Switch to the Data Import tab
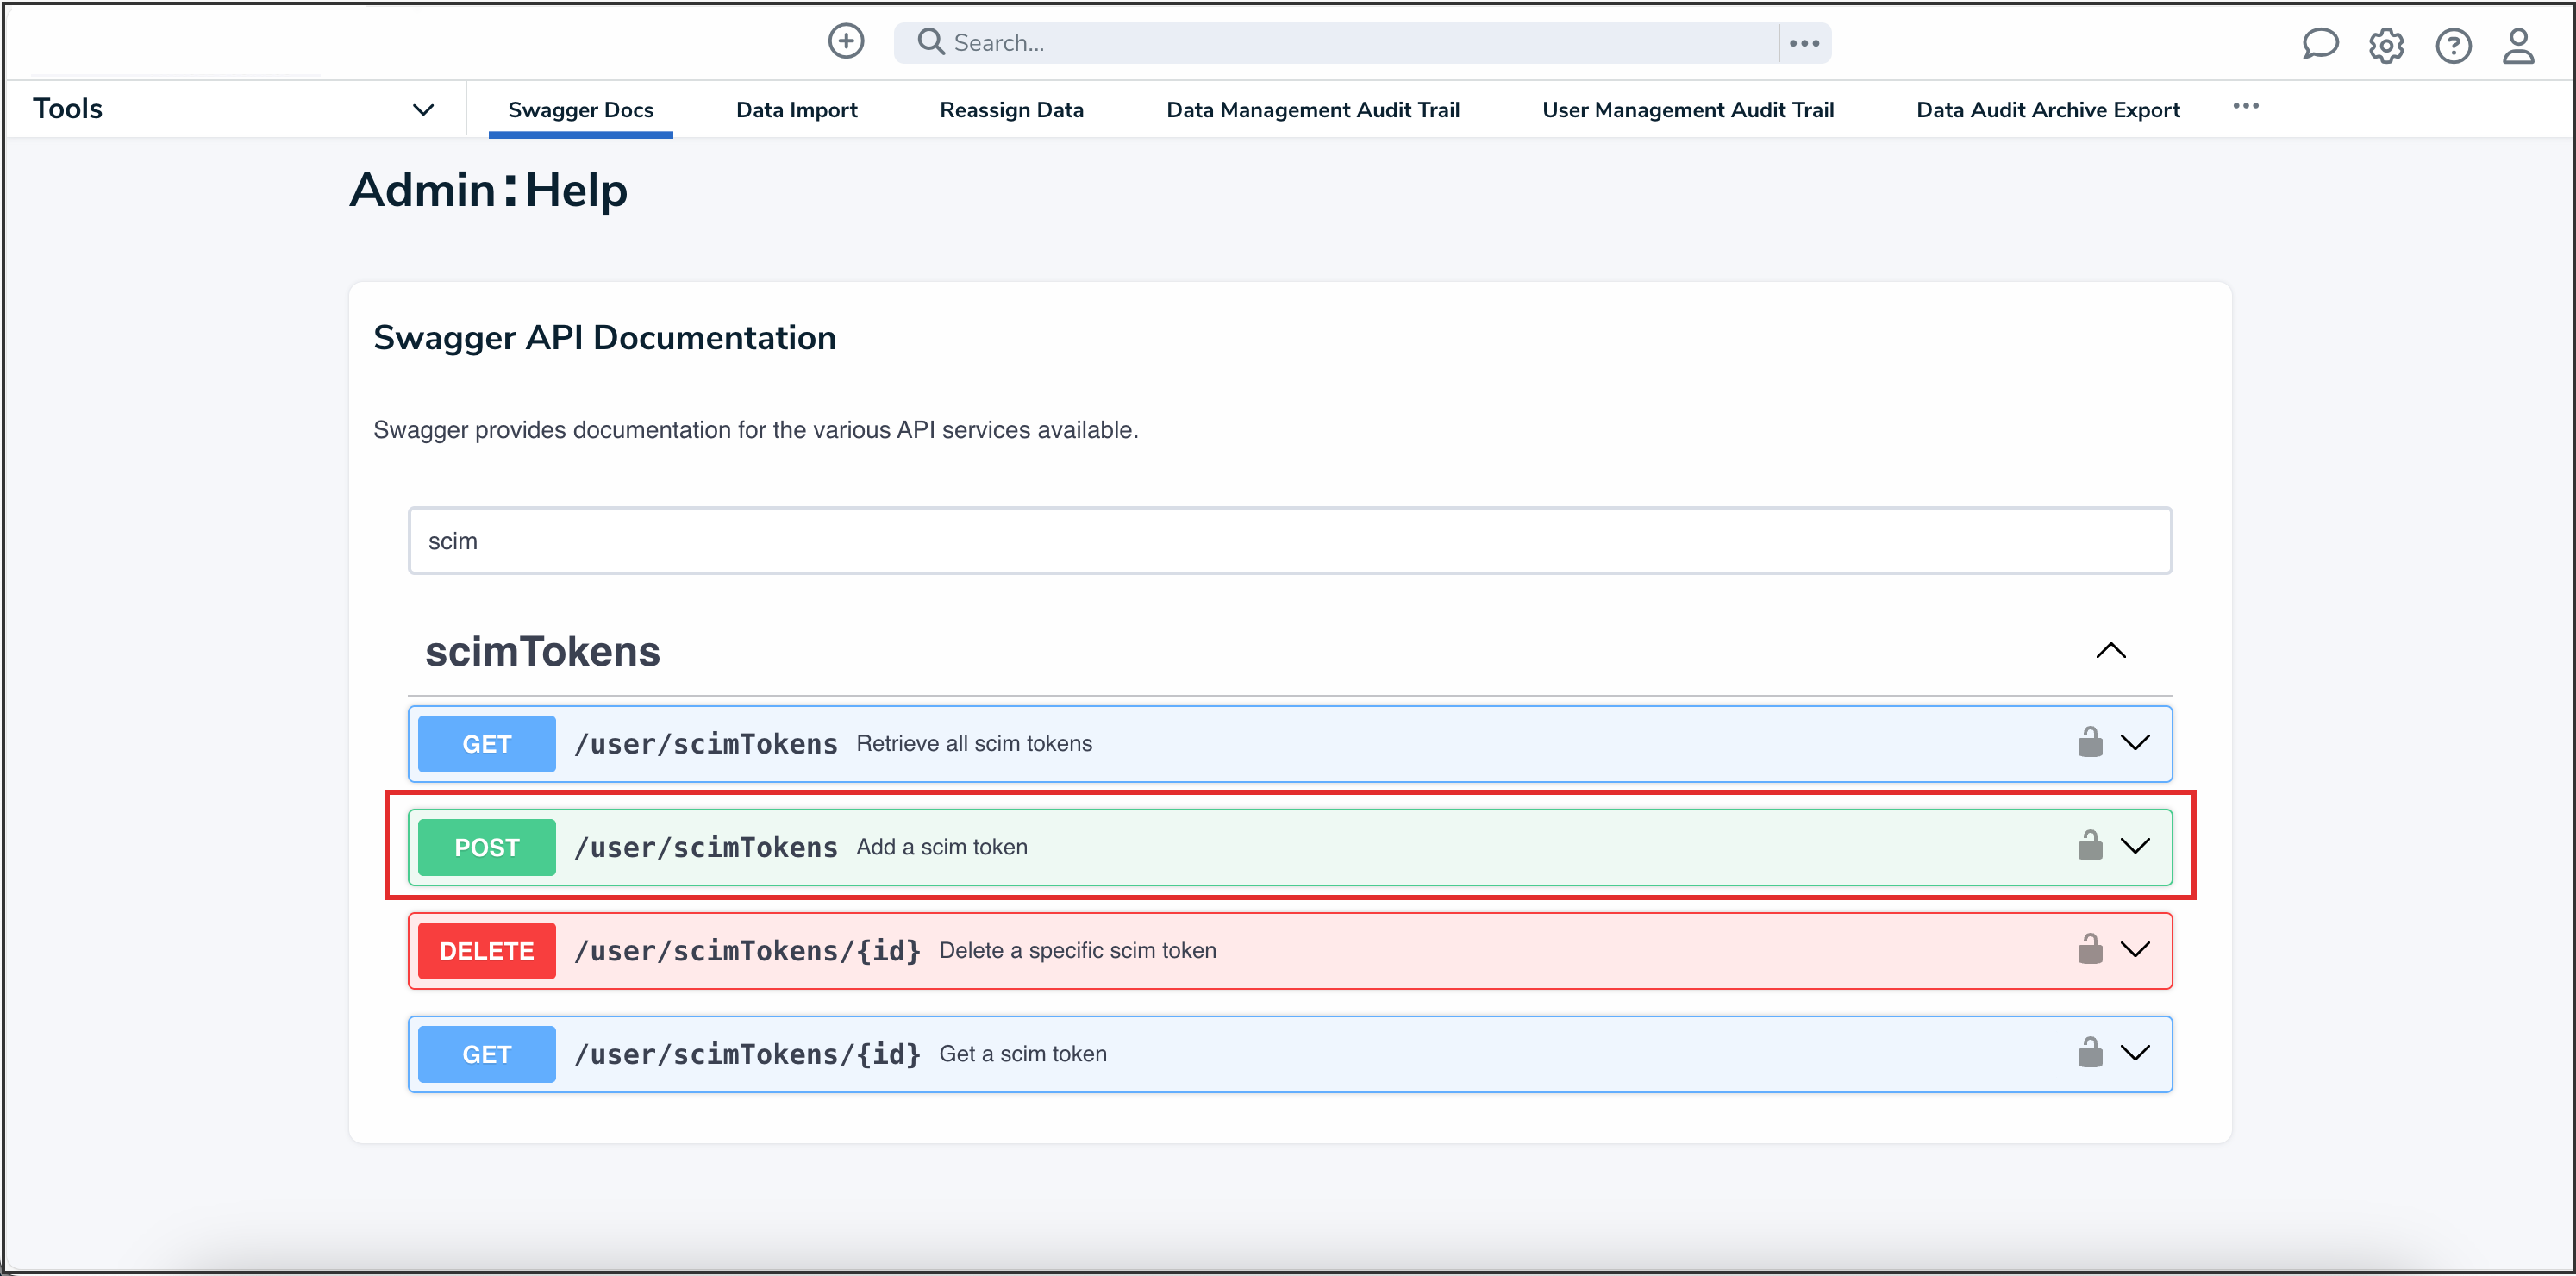The height and width of the screenshot is (1276, 2576). coord(797,110)
